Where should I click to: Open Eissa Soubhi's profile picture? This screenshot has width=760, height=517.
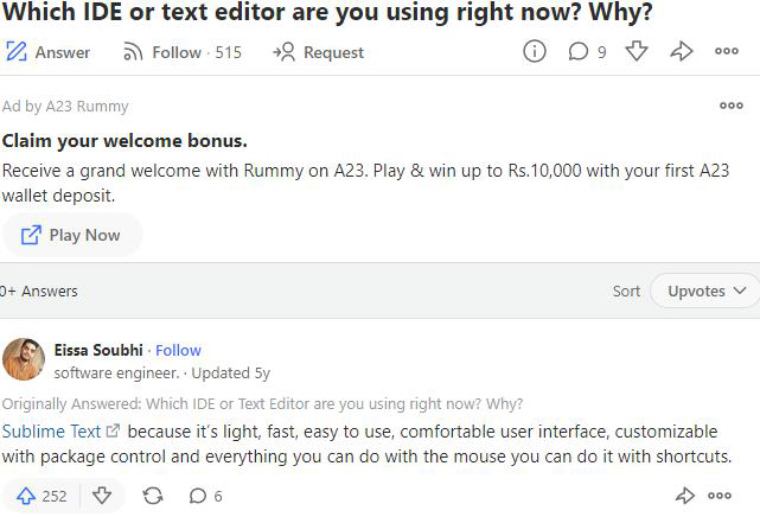23,359
